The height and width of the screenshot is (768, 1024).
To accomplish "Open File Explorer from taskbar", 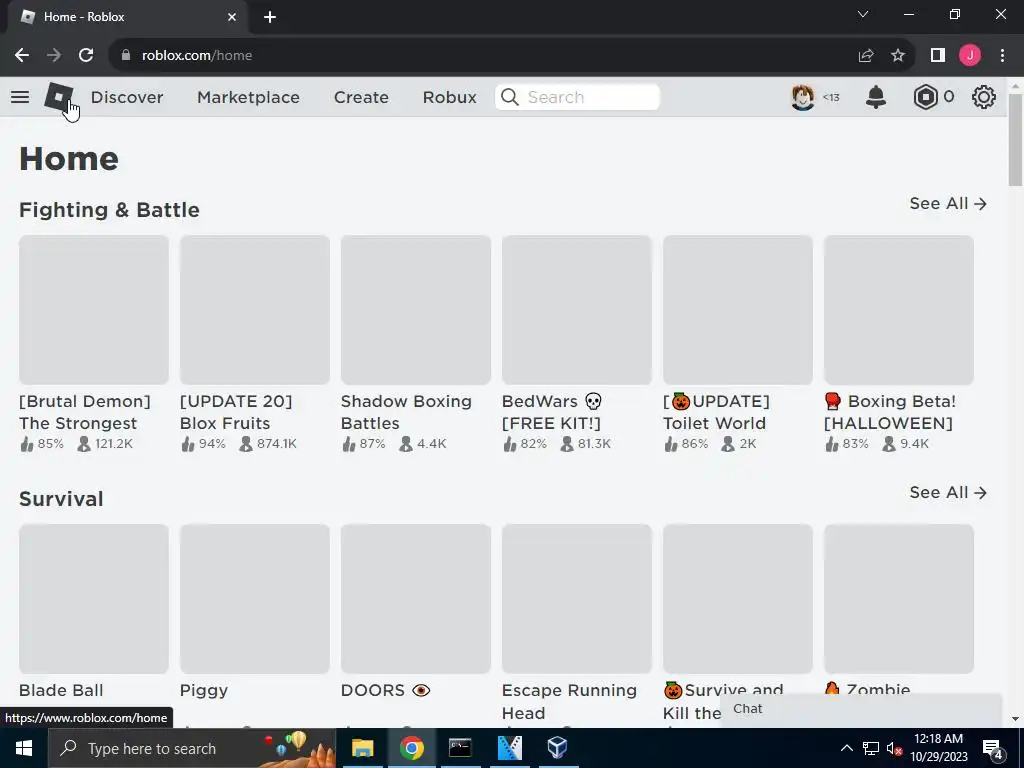I will click(x=362, y=748).
